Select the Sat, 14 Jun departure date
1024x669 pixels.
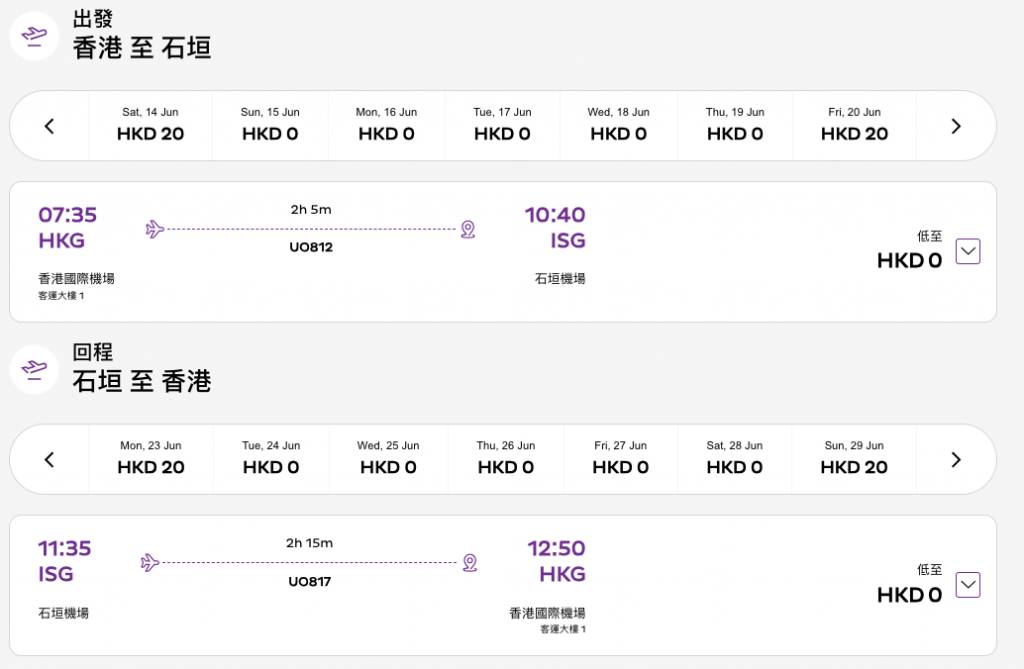[151, 125]
